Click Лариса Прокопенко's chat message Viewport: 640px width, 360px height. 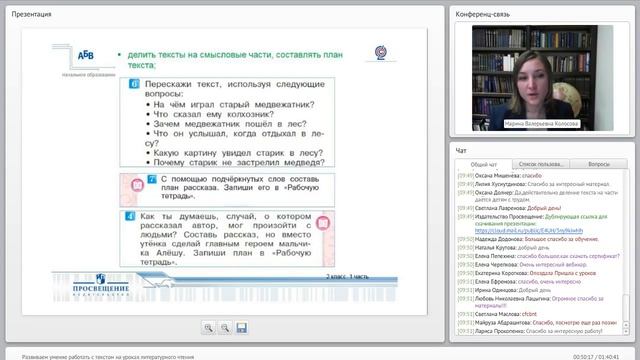530,331
